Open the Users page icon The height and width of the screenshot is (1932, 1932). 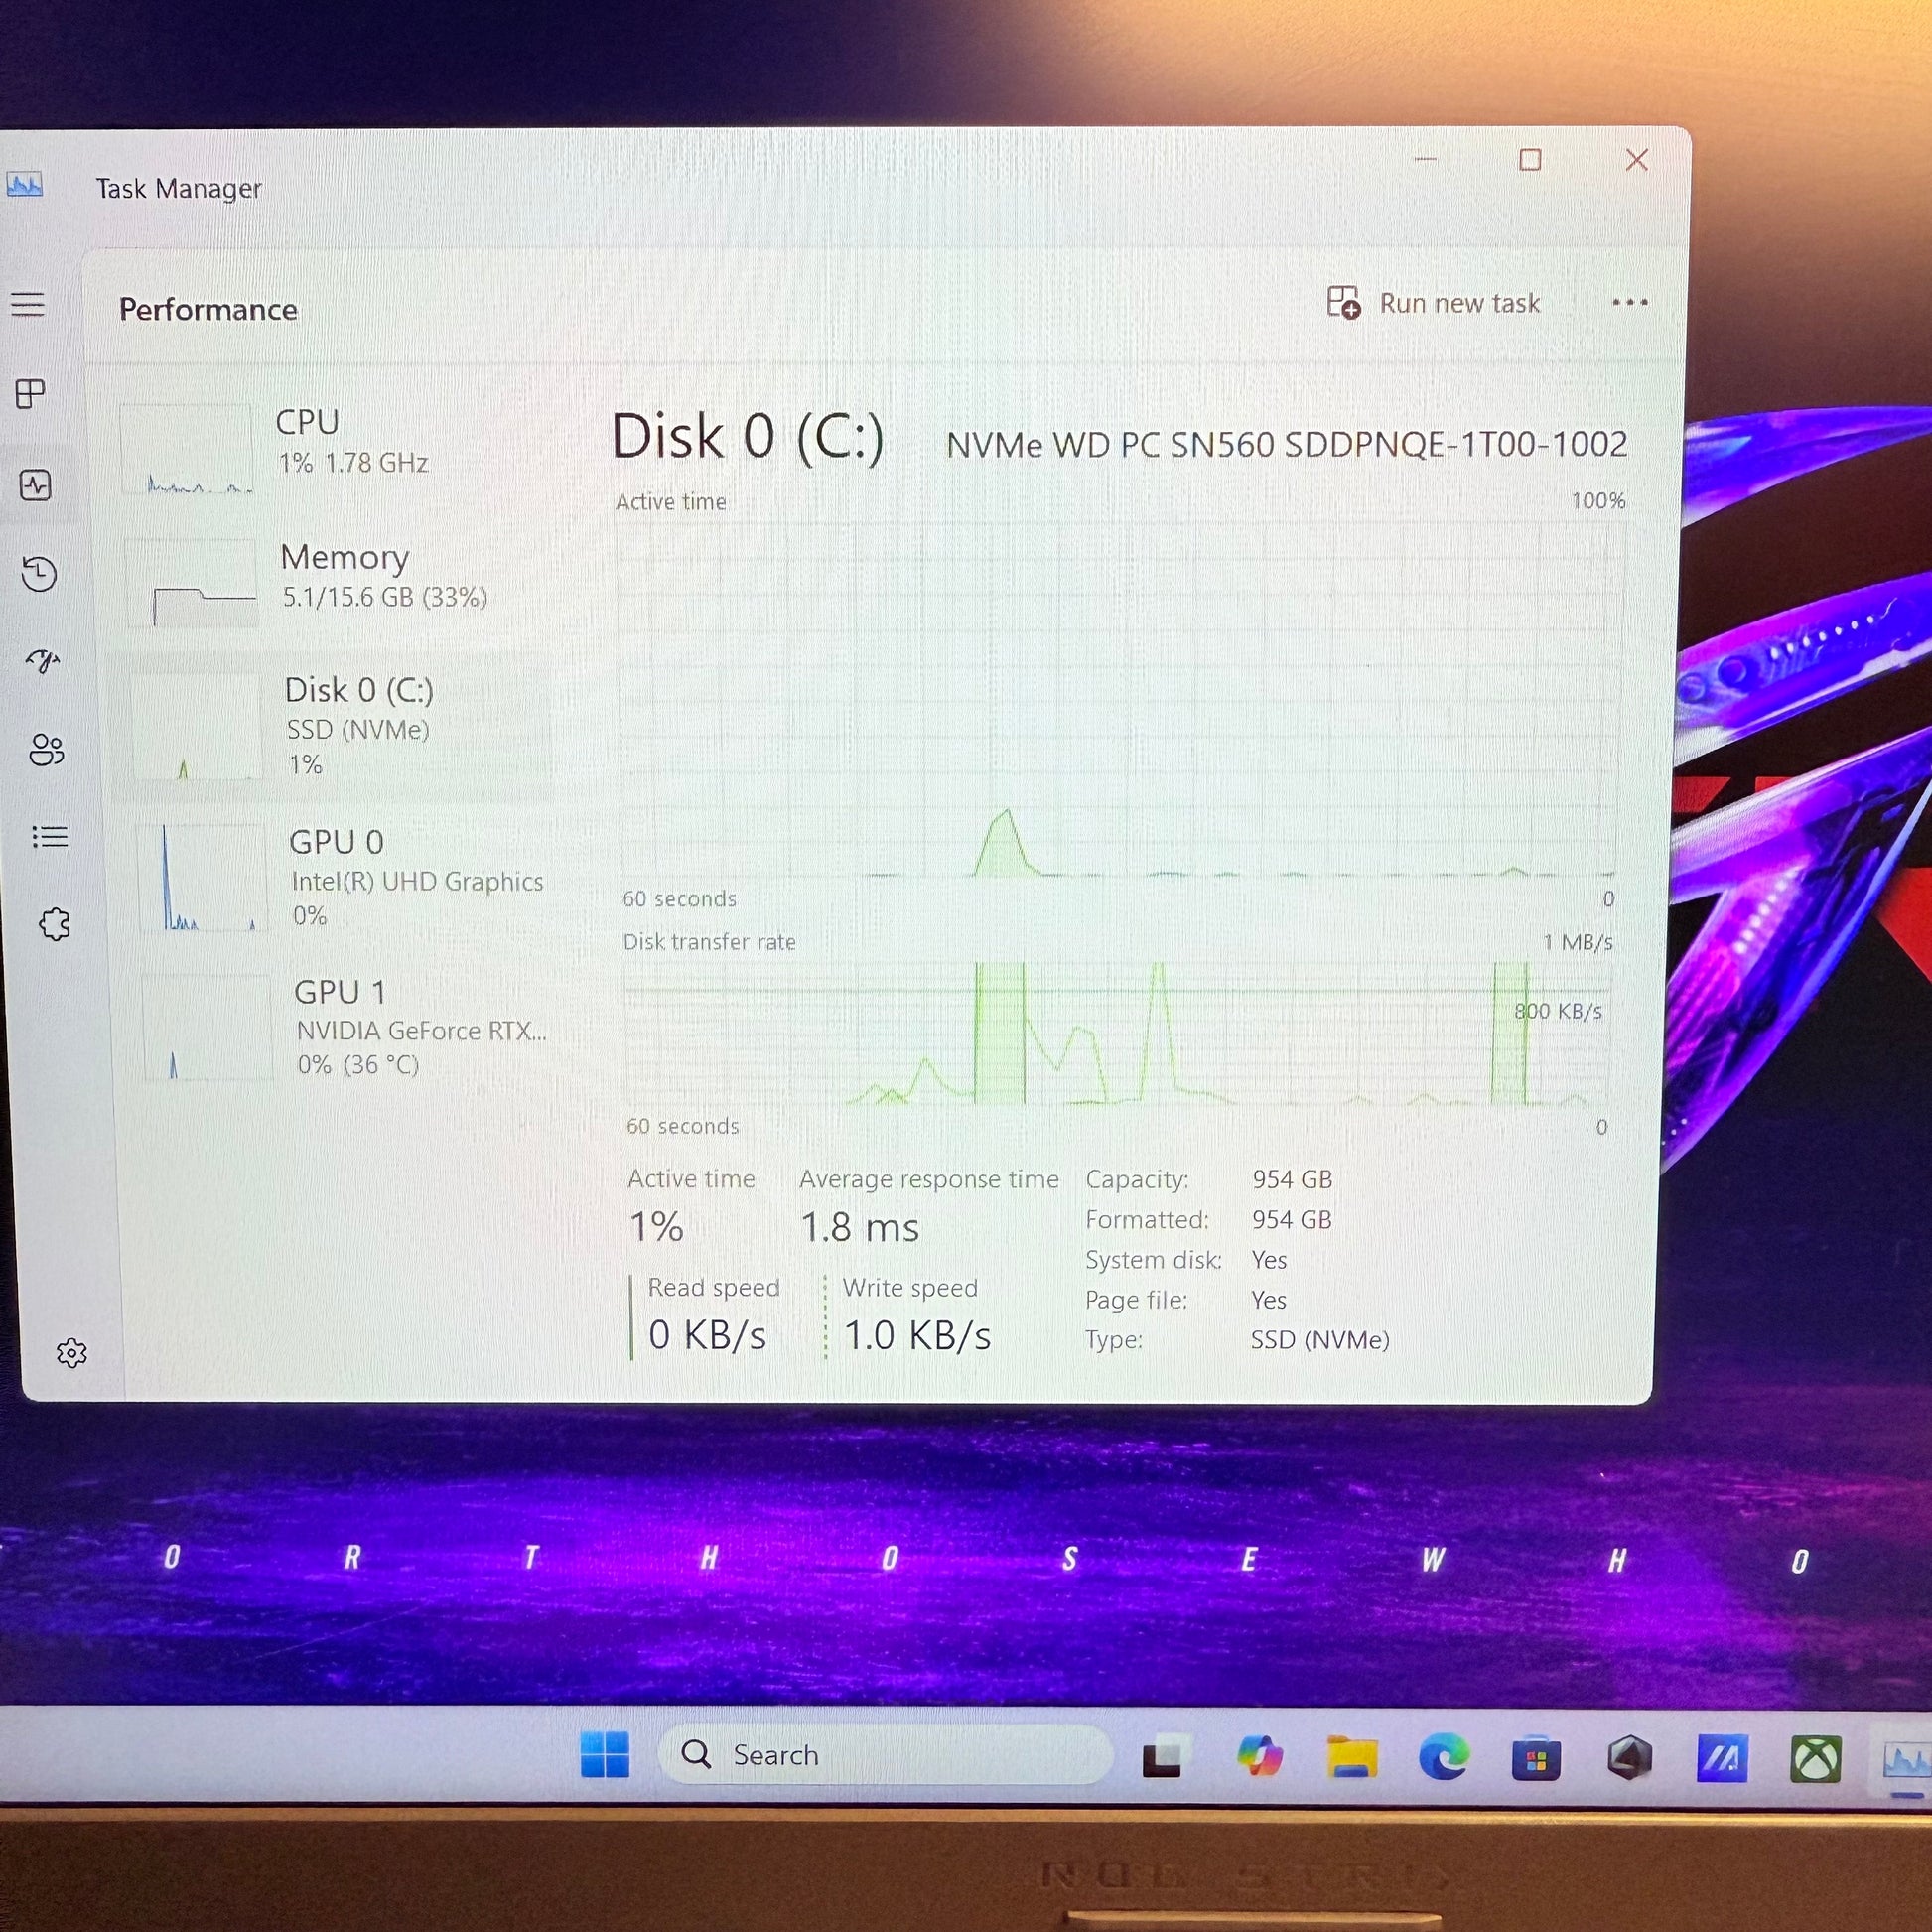tap(46, 749)
